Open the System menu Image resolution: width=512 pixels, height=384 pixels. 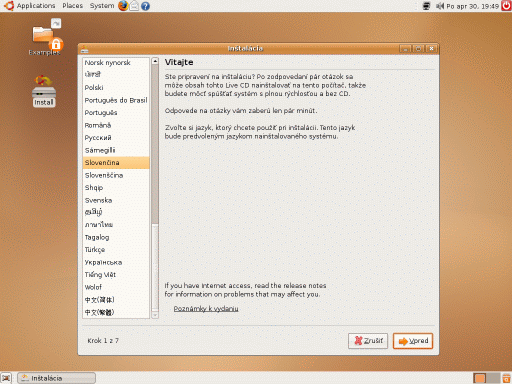point(102,6)
